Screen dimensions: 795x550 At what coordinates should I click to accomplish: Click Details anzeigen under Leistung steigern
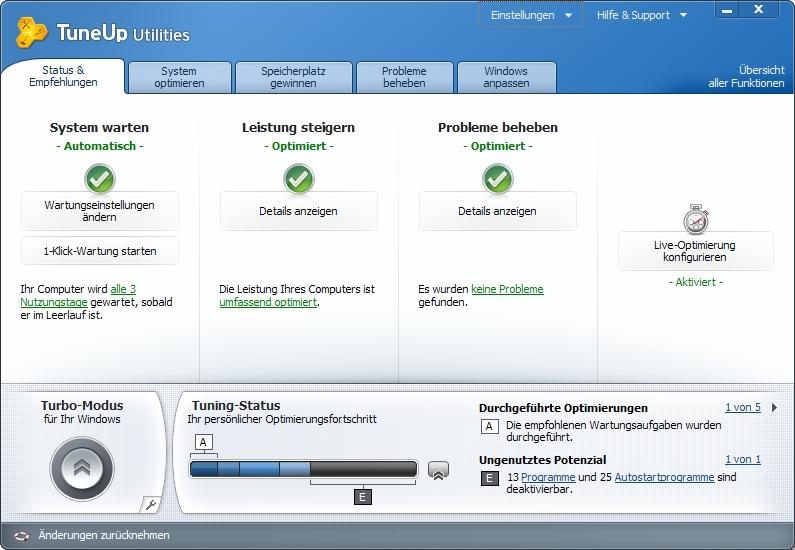299,211
